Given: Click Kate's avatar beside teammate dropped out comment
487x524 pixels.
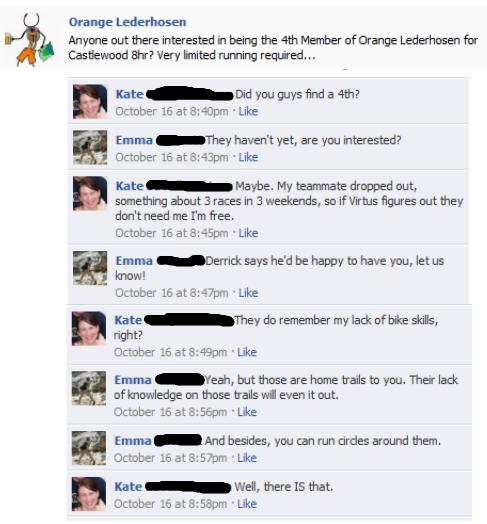Looking at the screenshot, I should (90, 193).
